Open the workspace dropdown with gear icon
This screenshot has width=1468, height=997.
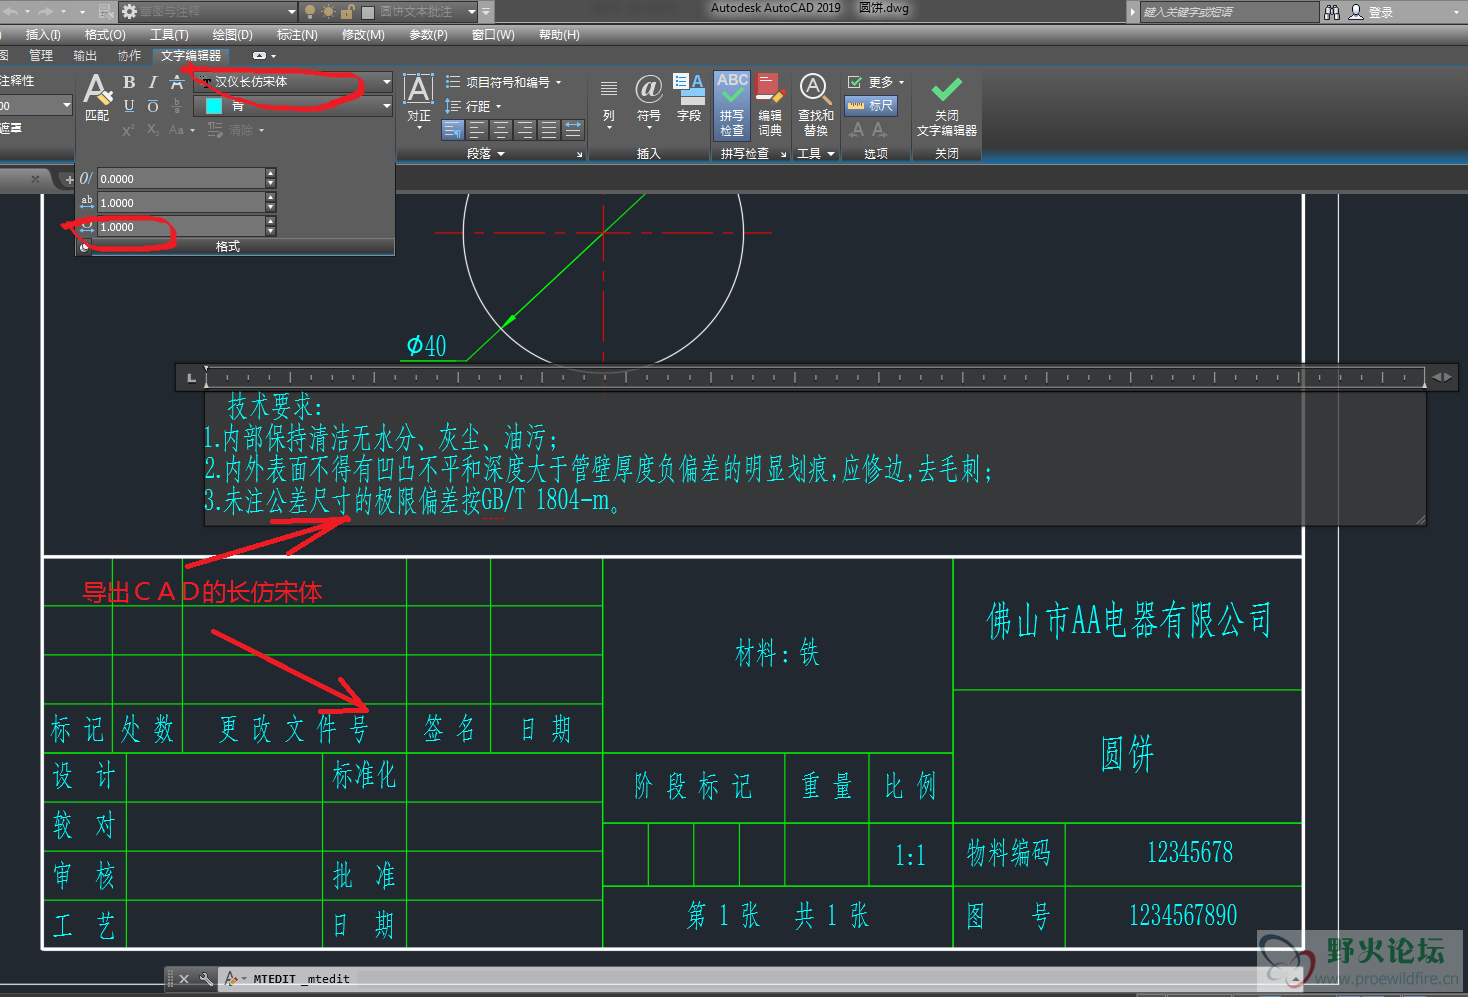point(209,12)
